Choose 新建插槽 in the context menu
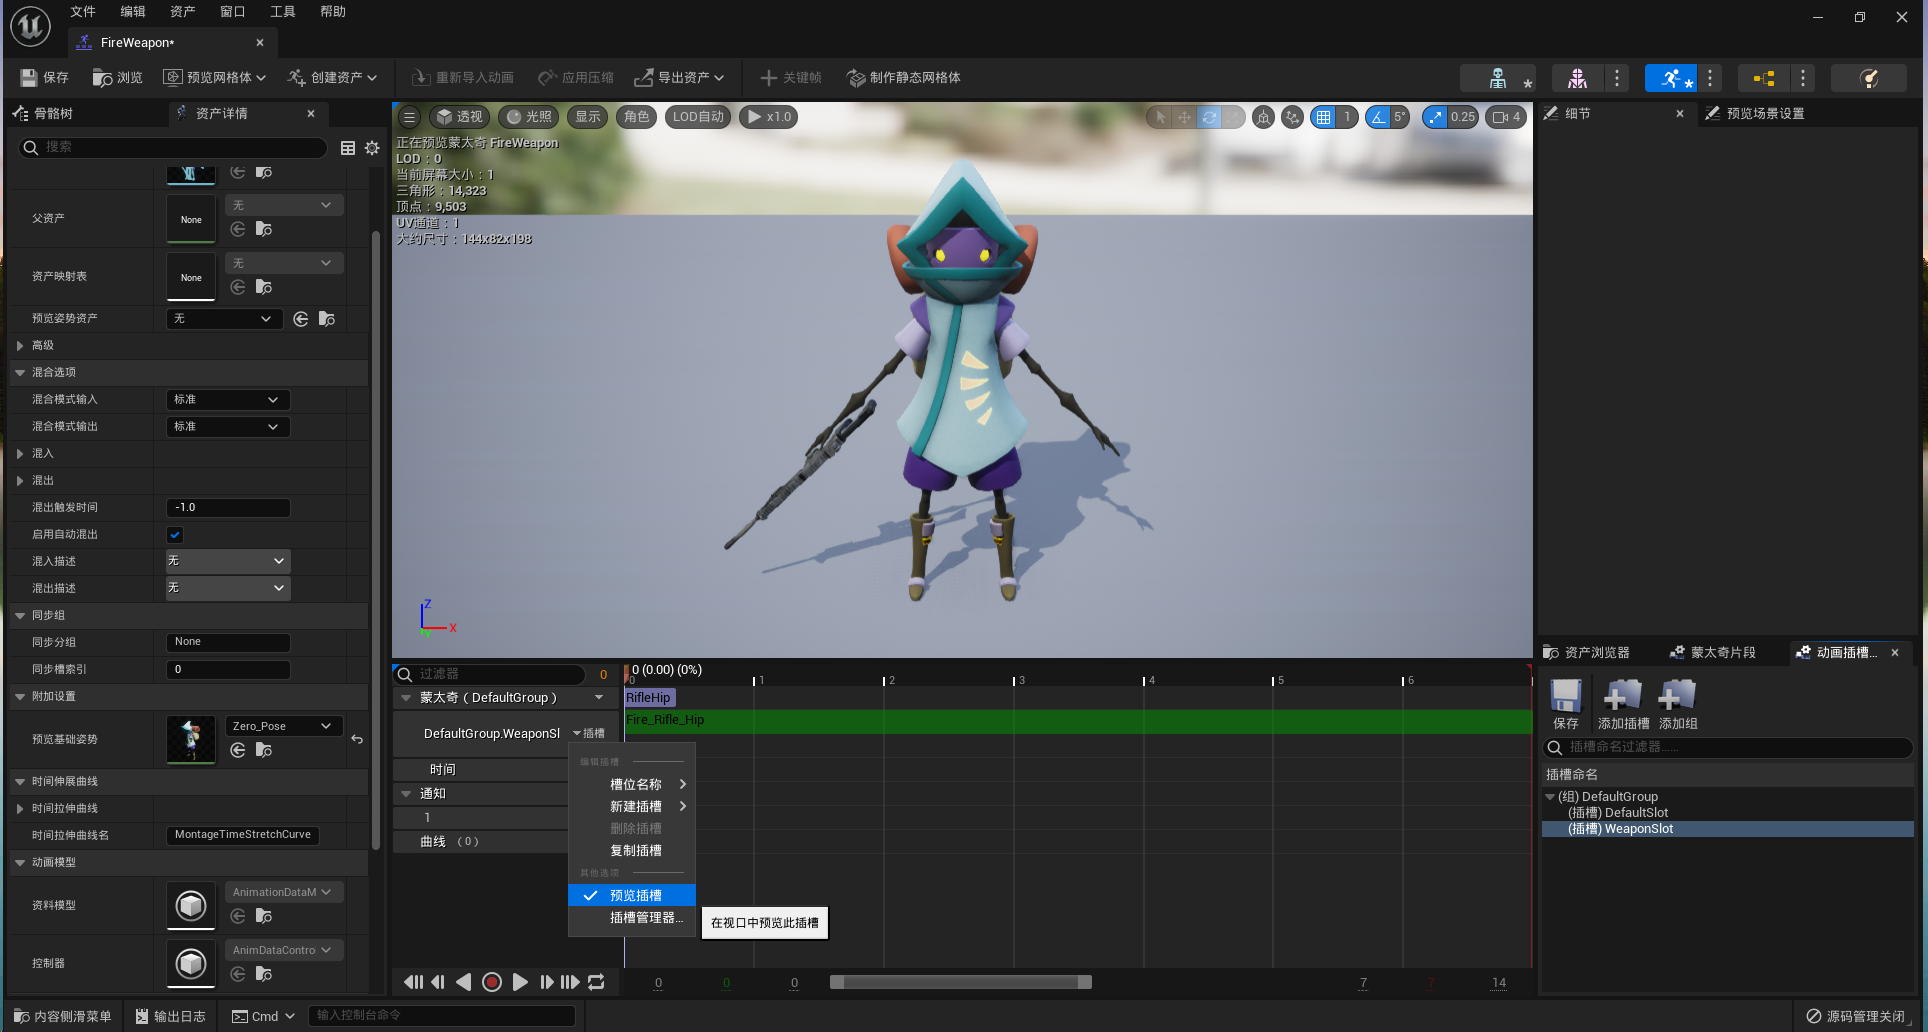1928x1032 pixels. [632, 807]
